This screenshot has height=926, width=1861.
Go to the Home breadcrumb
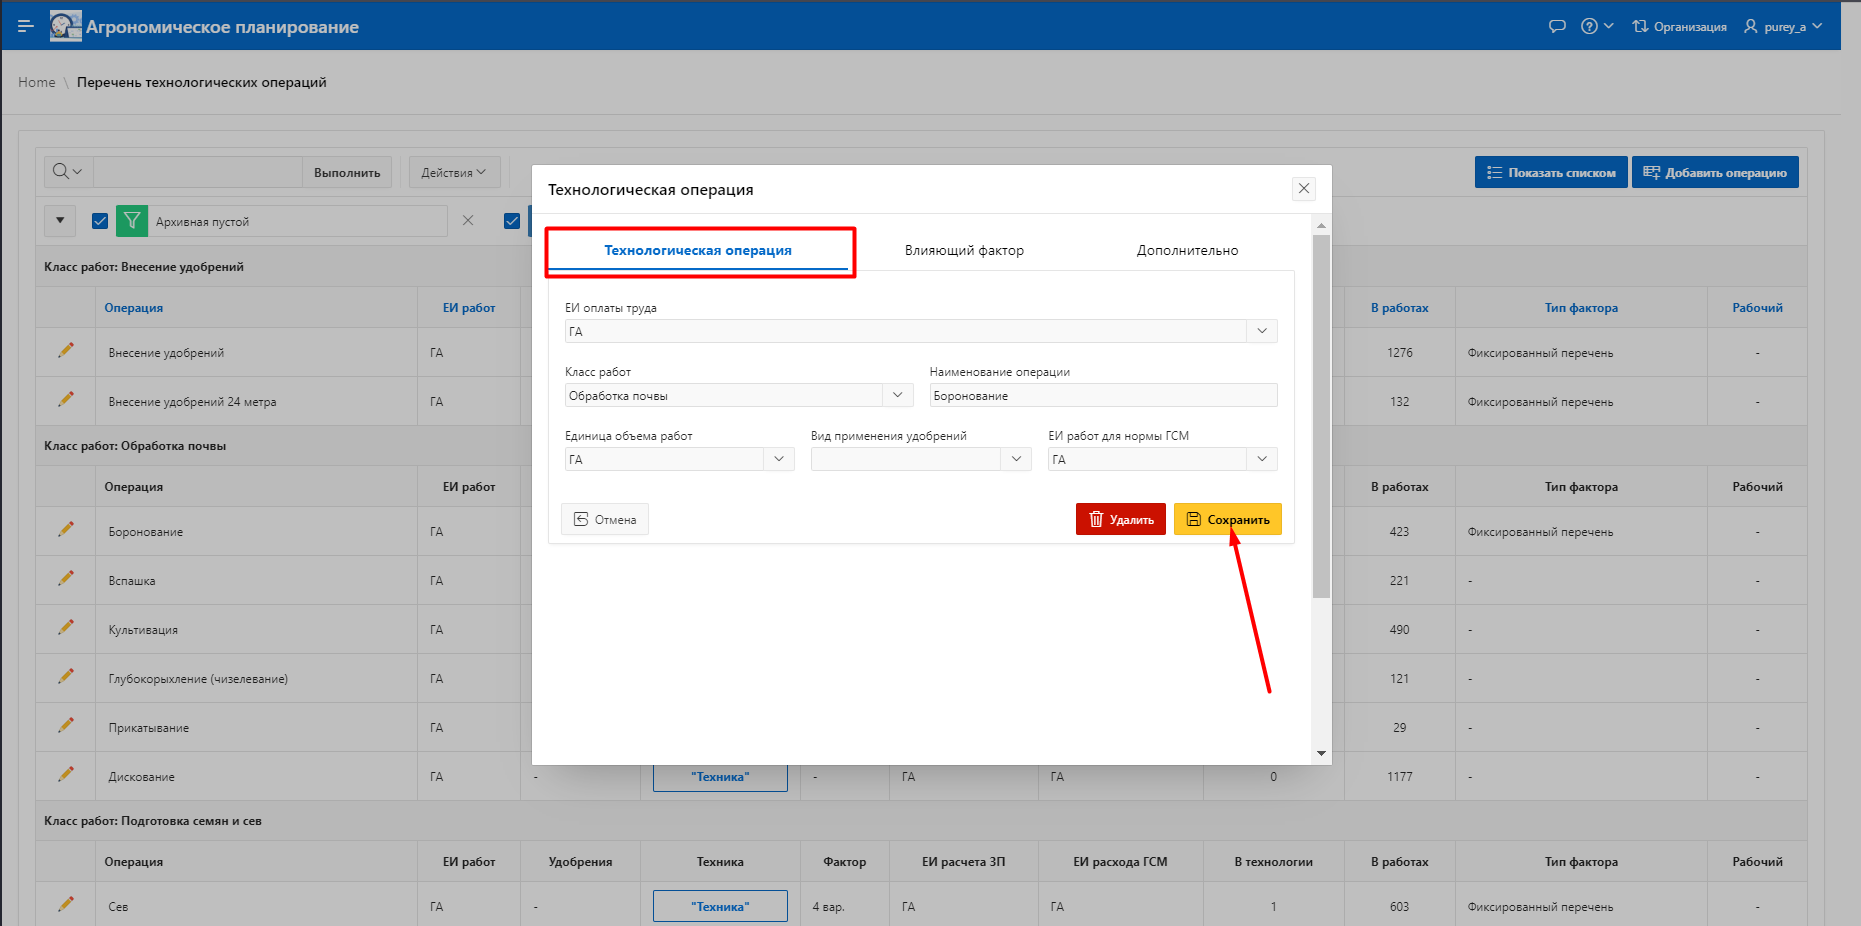[37, 82]
